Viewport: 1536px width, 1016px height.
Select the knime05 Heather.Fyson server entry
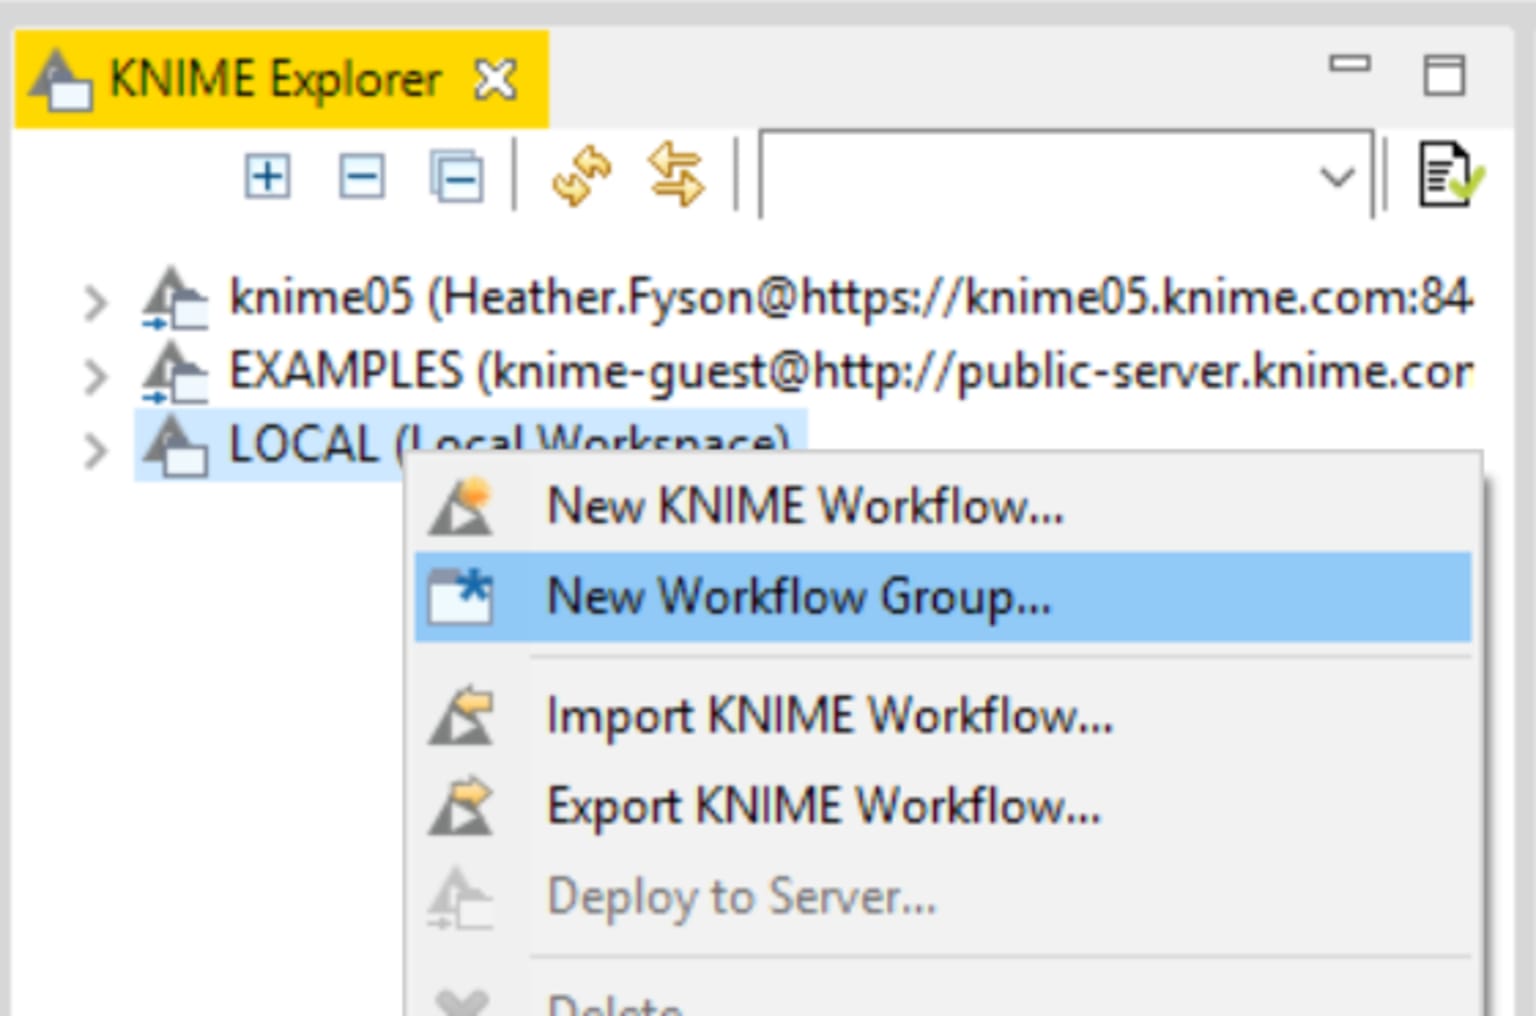pos(851,298)
